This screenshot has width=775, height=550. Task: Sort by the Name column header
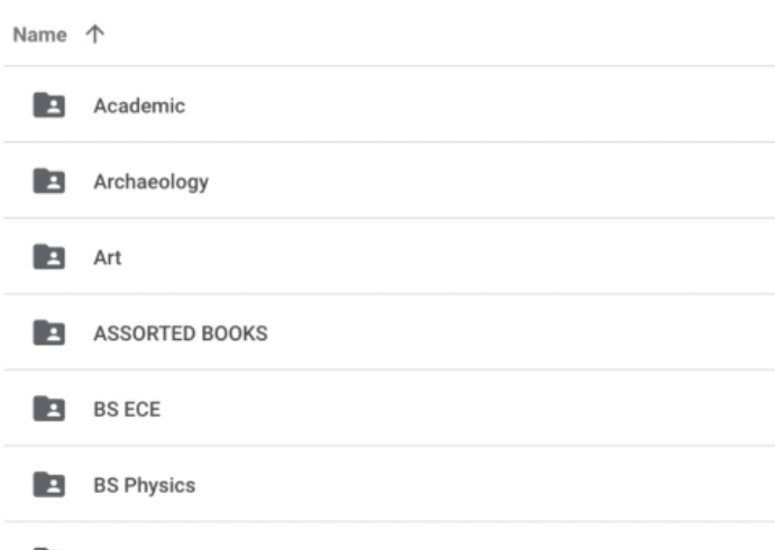tap(40, 35)
